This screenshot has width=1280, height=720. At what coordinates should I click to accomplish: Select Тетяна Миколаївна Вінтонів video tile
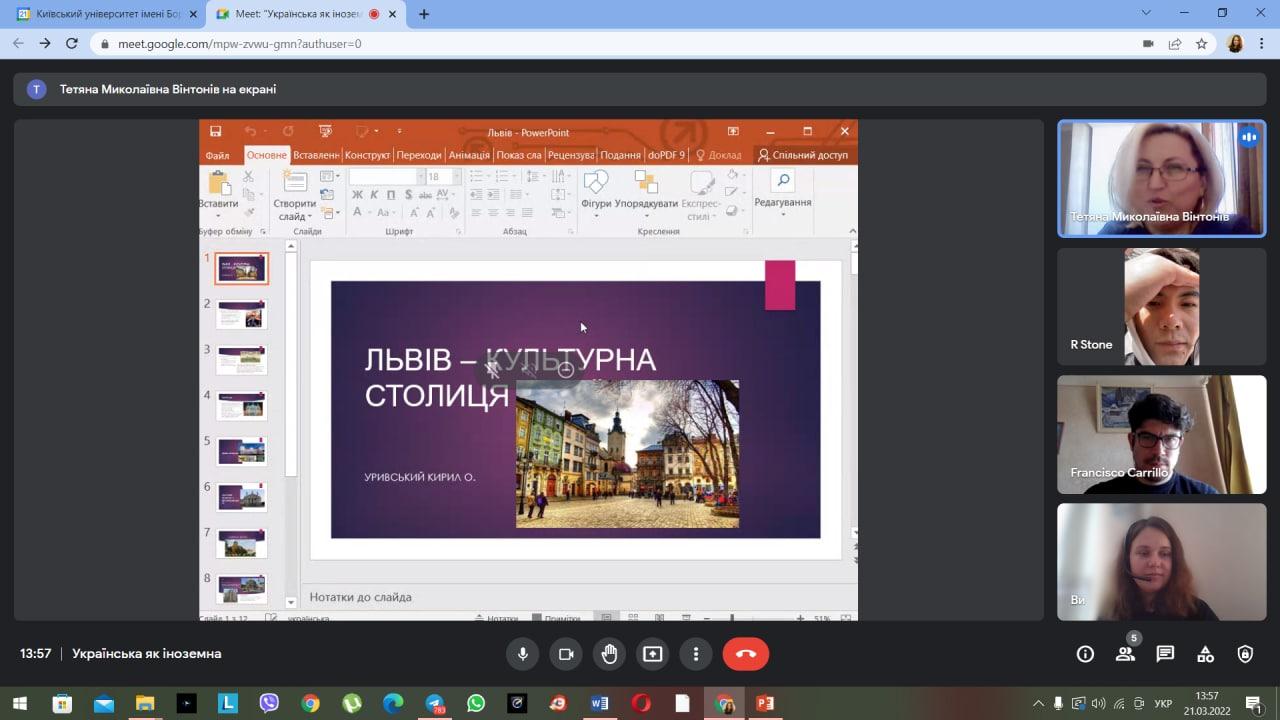[1161, 179]
